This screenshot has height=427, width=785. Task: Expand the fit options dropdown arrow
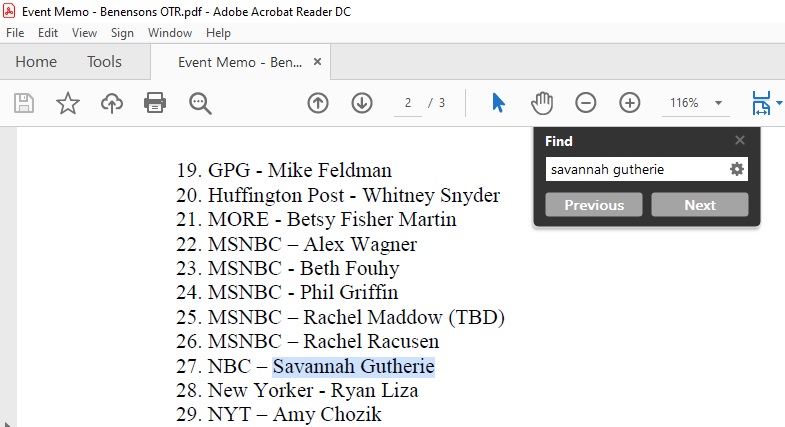(x=779, y=103)
